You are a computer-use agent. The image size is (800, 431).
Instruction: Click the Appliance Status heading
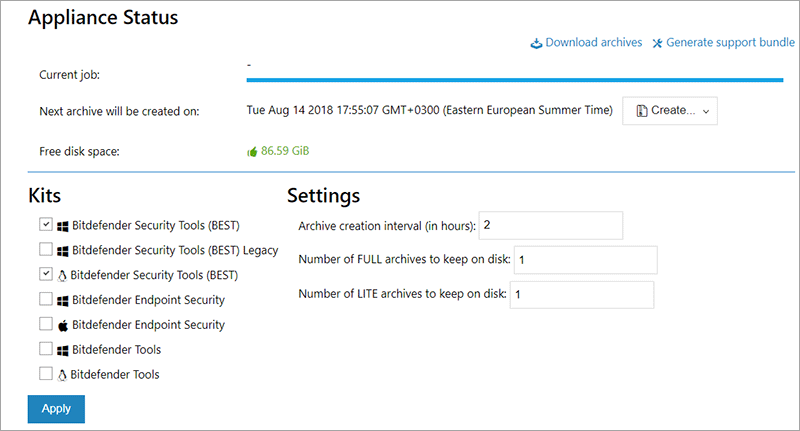[x=103, y=18]
